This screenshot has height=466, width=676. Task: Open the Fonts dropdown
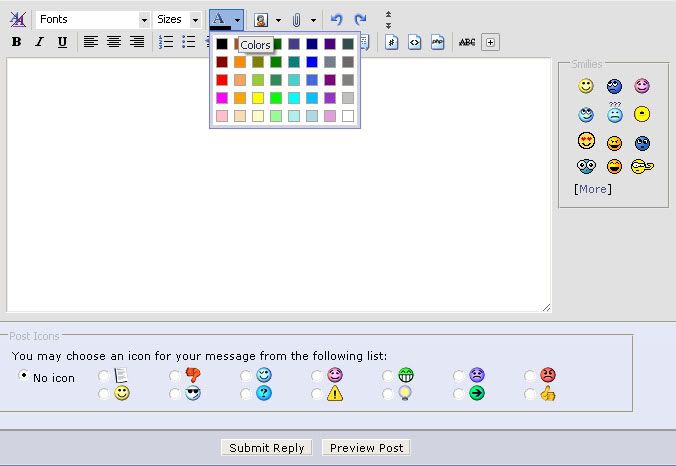coord(91,19)
